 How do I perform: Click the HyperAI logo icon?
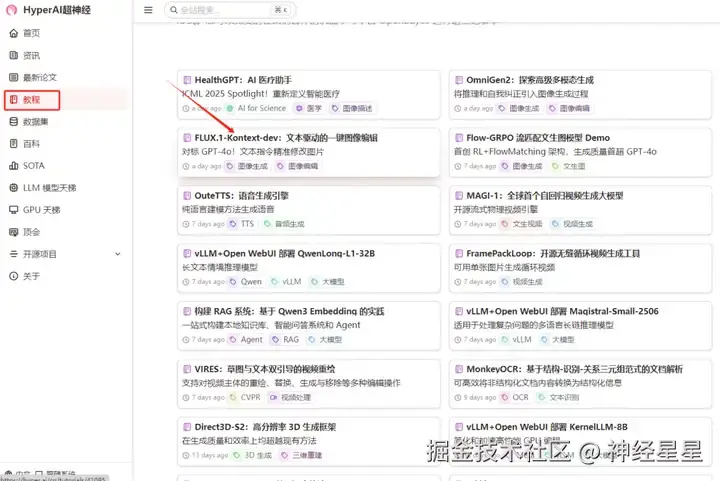pyautogui.click(x=12, y=10)
